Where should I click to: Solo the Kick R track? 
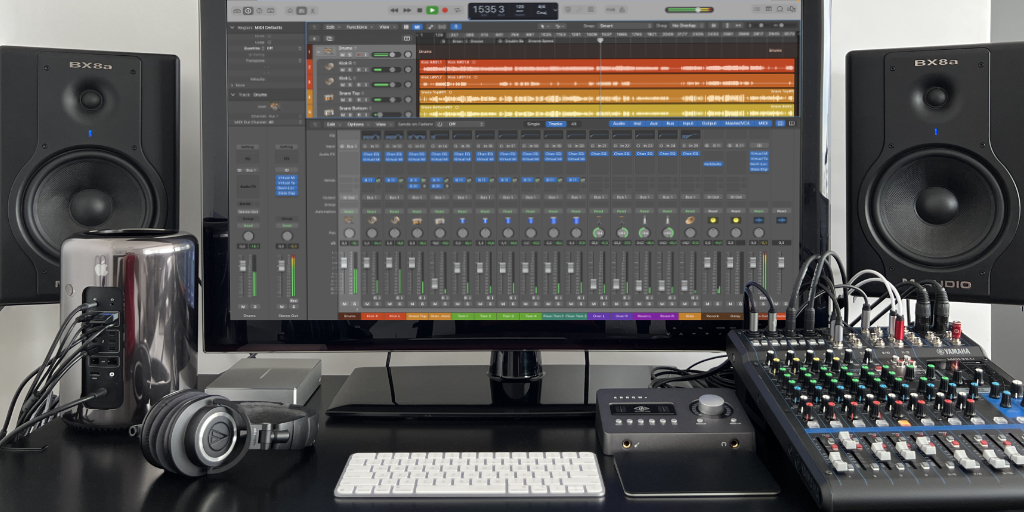click(x=351, y=71)
